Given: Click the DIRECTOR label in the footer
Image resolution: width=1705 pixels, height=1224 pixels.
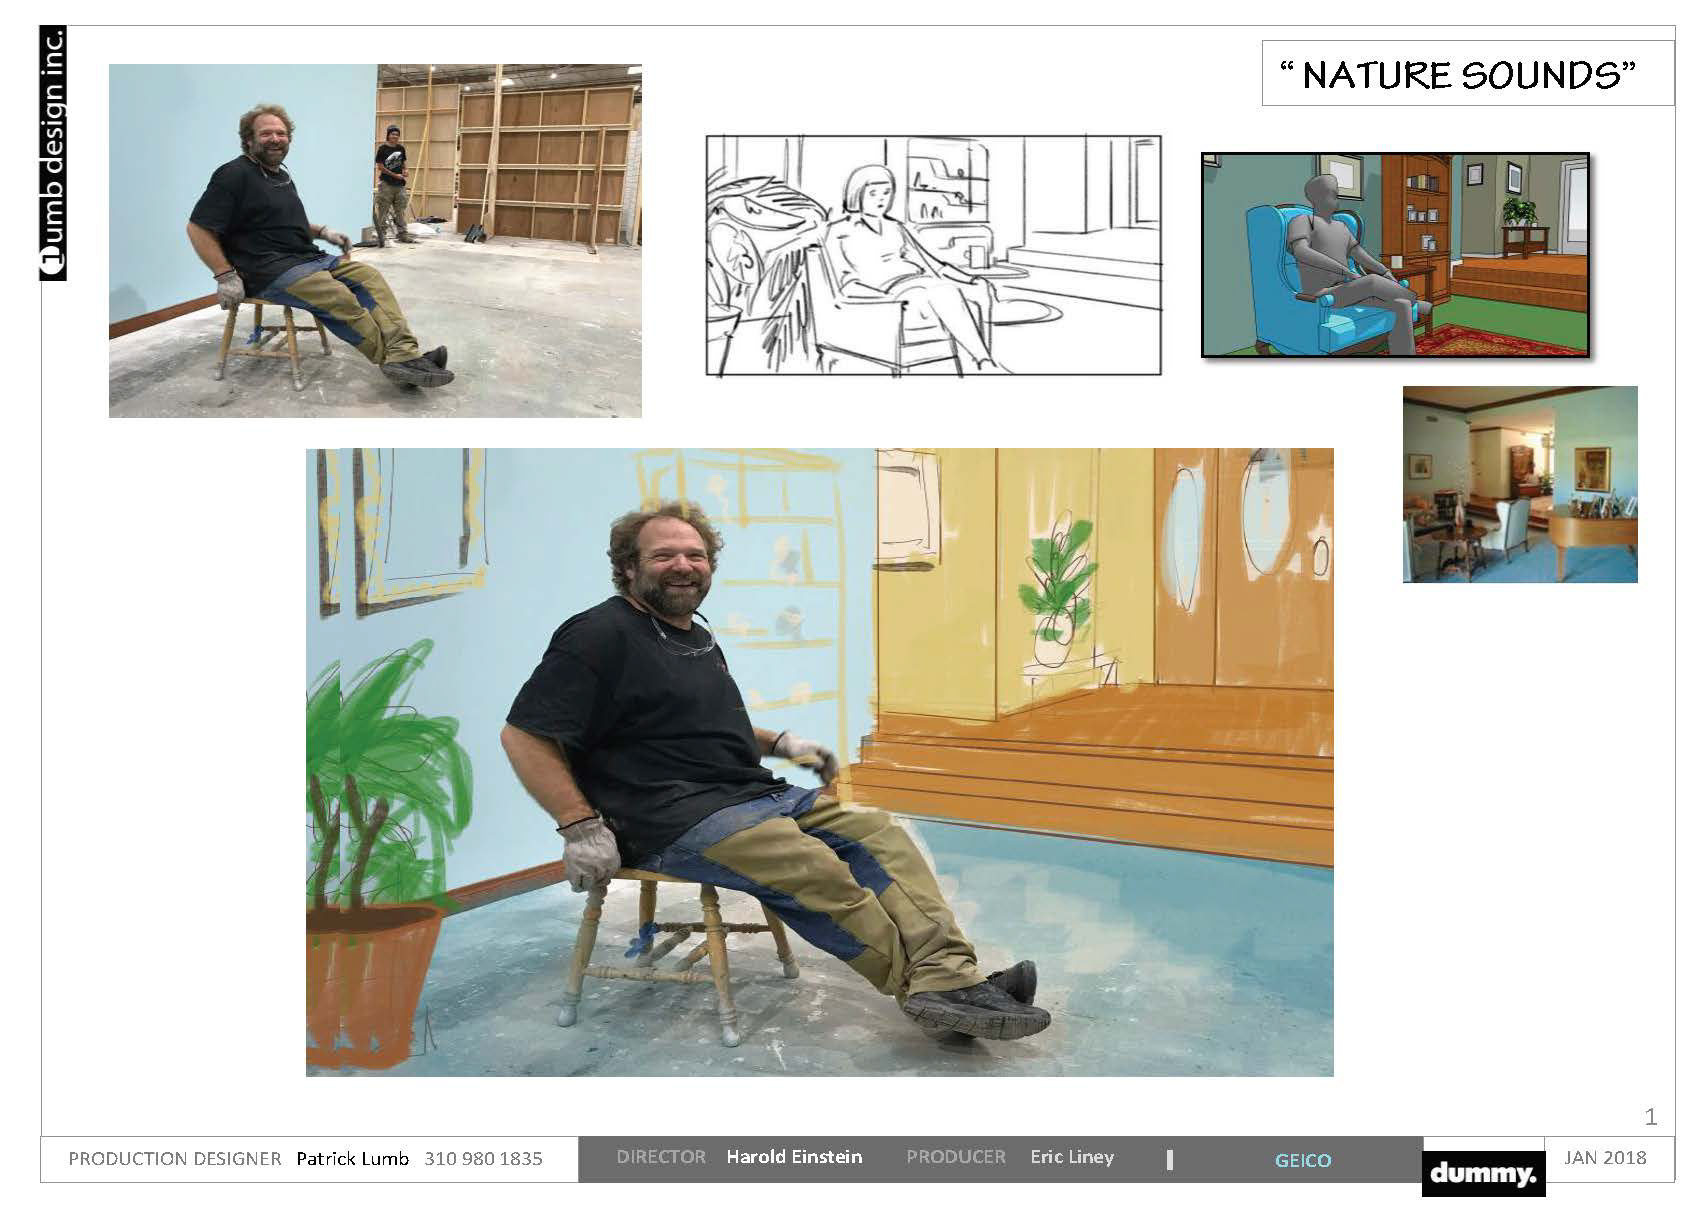Looking at the screenshot, I should pos(661,1157).
